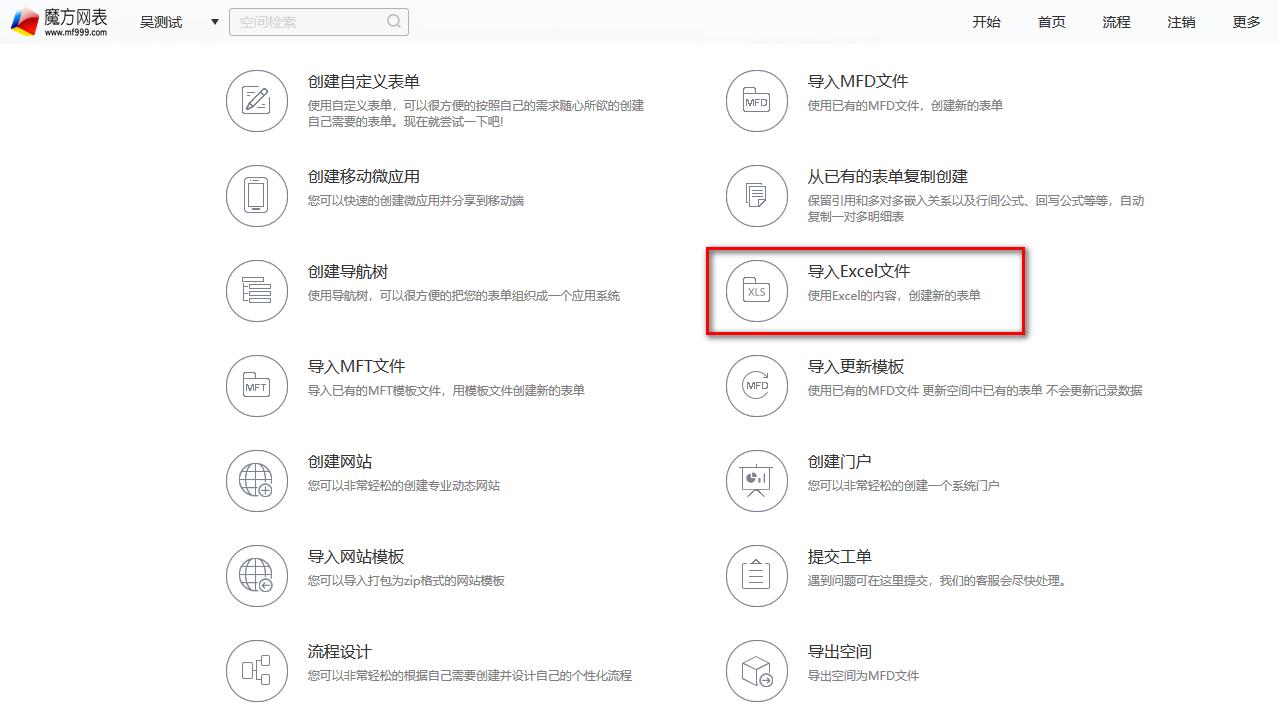Open the 导入网站模板 globe import icon
This screenshot has width=1278, height=718.
click(257, 576)
